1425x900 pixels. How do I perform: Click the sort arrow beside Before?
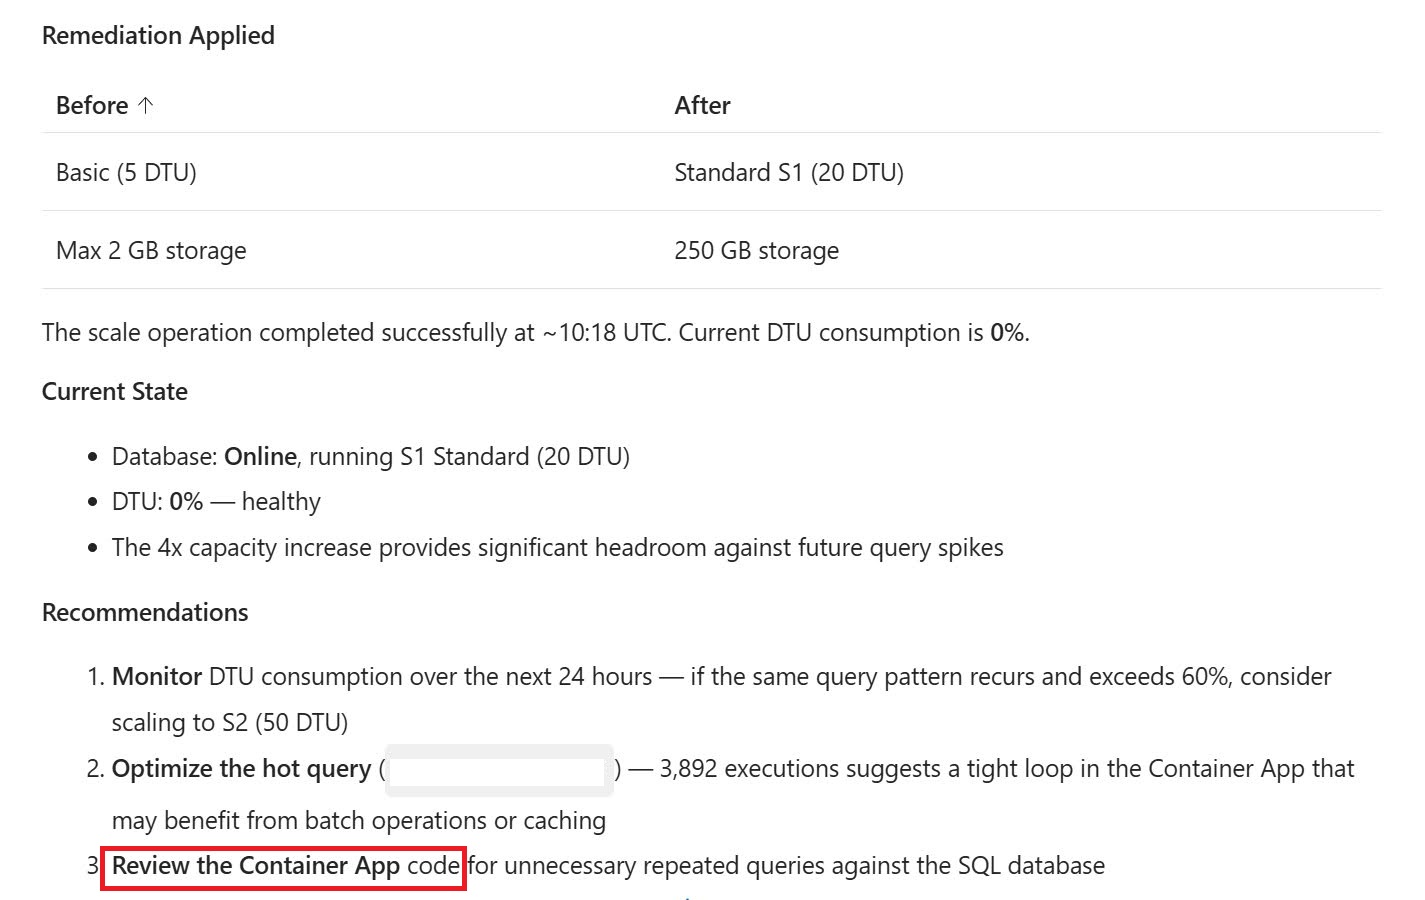[146, 105]
